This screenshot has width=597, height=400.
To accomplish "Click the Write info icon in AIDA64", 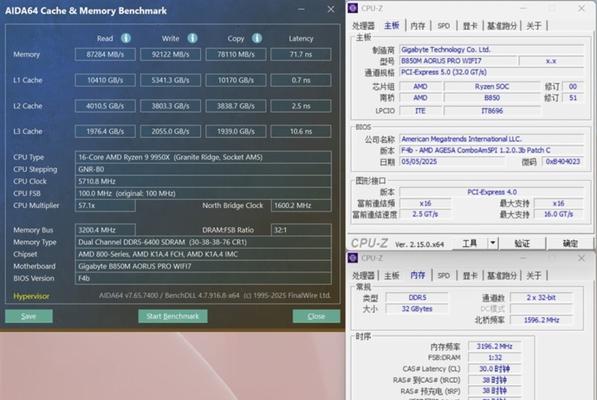I will (x=192, y=38).
